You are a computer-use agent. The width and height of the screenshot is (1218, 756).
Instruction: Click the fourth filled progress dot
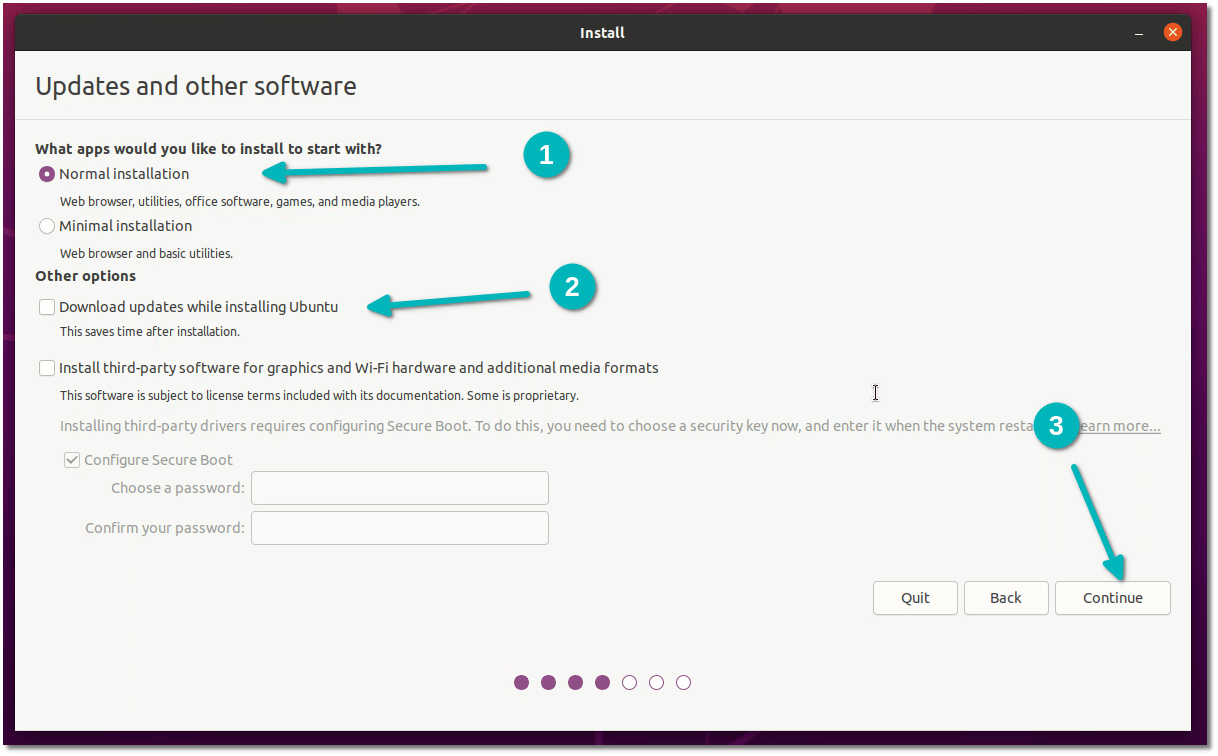coord(602,682)
